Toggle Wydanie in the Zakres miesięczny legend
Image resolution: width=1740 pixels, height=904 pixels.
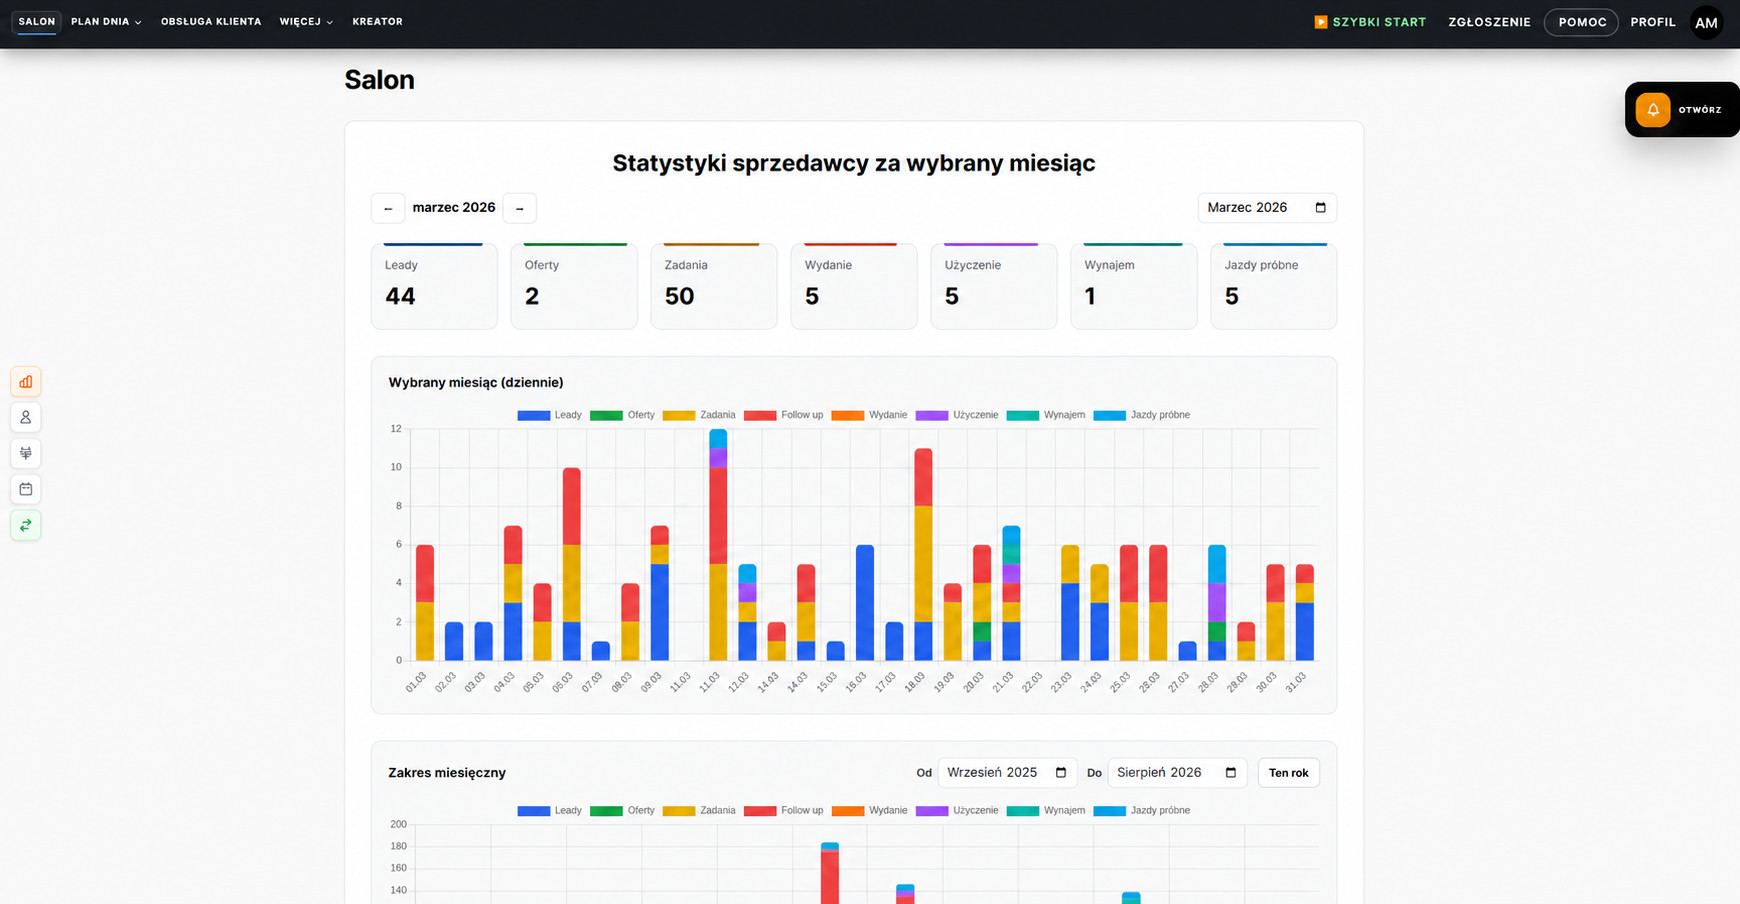click(x=869, y=811)
